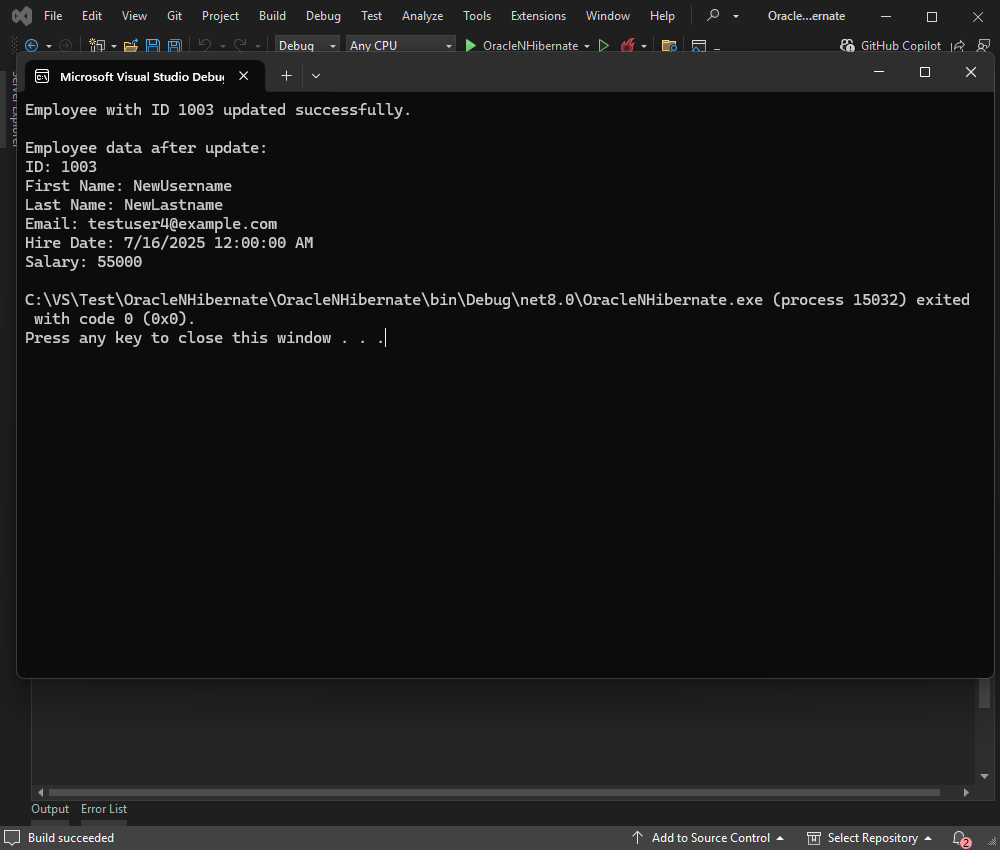
Task: Start debugging OracleNHibernate with green play icon
Action: (469, 45)
